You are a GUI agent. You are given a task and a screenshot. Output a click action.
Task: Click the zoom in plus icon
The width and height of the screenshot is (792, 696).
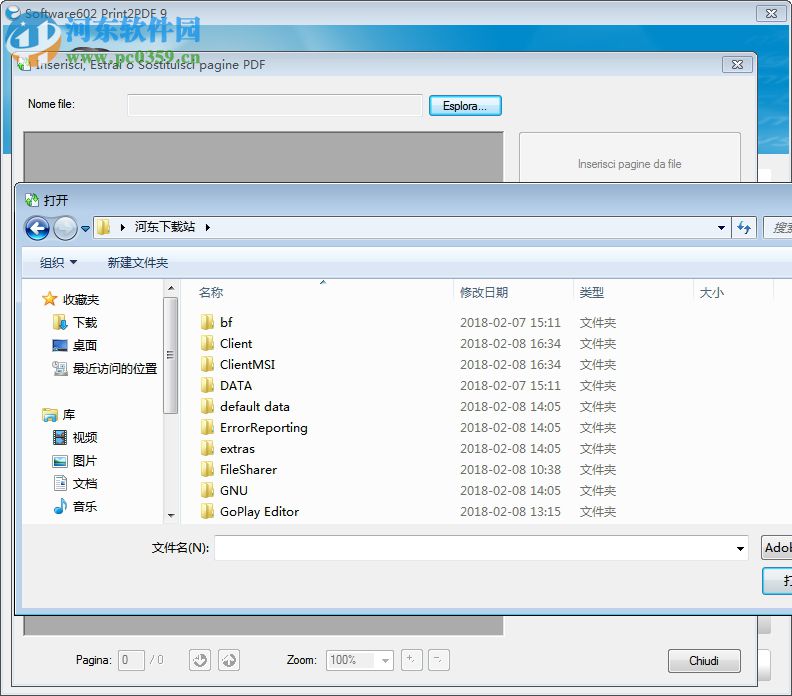(411, 660)
